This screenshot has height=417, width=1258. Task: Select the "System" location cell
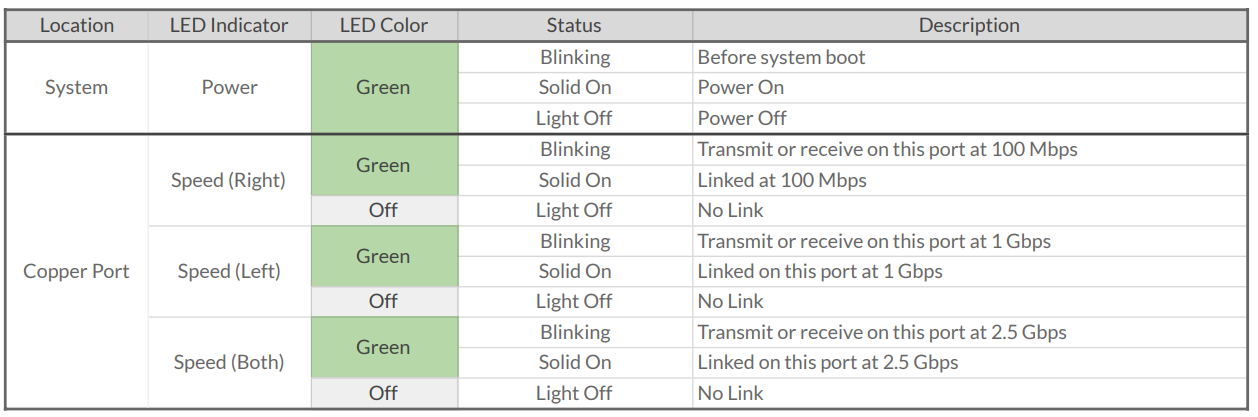77,88
